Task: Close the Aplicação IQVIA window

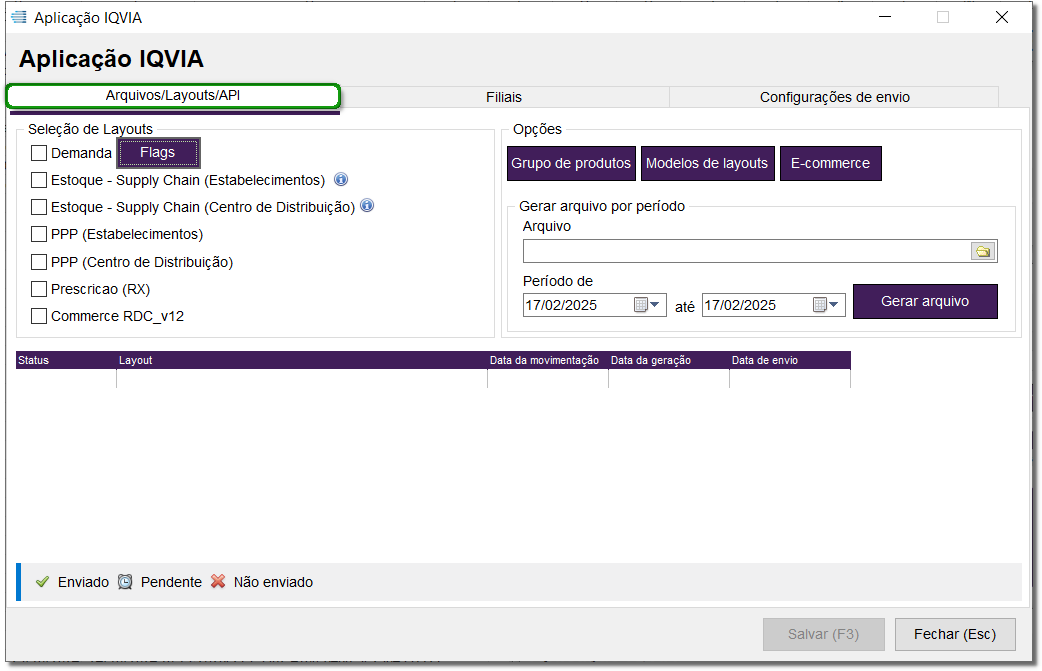Action: pyautogui.click(x=1001, y=17)
